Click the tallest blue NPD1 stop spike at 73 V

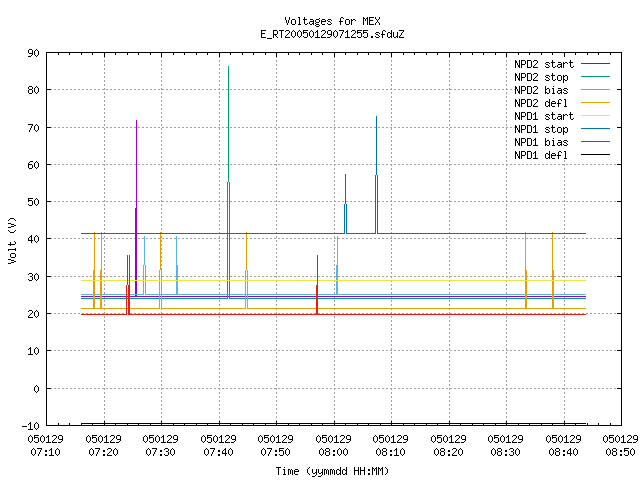(x=376, y=175)
